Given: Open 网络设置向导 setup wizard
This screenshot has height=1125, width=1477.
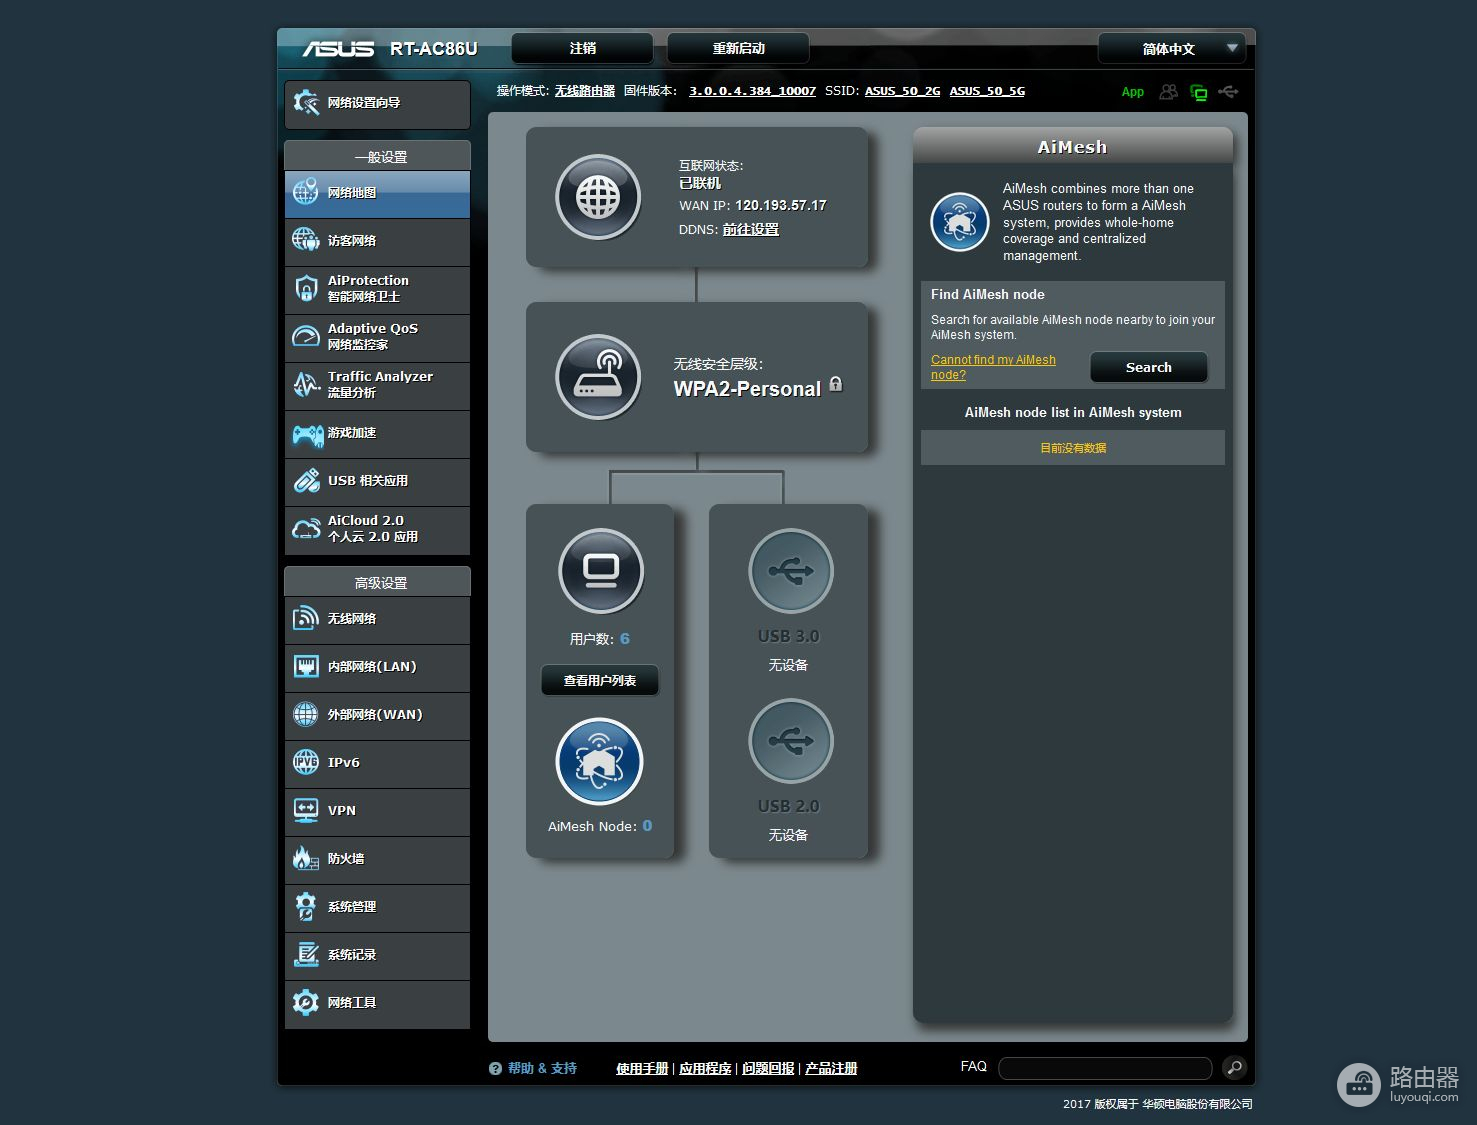Looking at the screenshot, I should click(x=377, y=103).
